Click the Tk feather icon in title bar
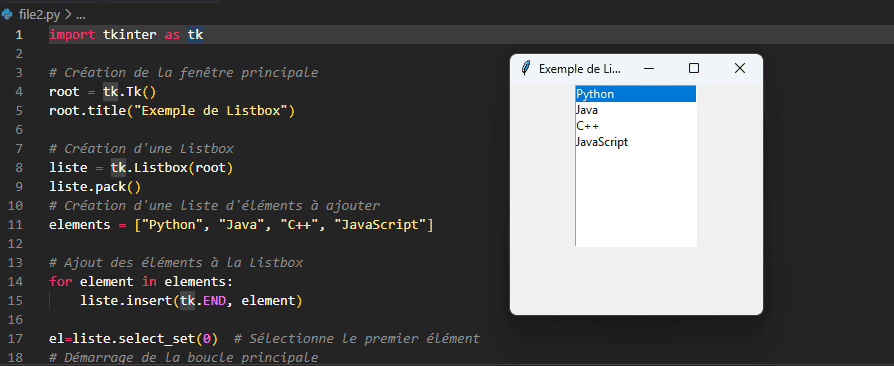This screenshot has width=894, height=366. click(526, 68)
